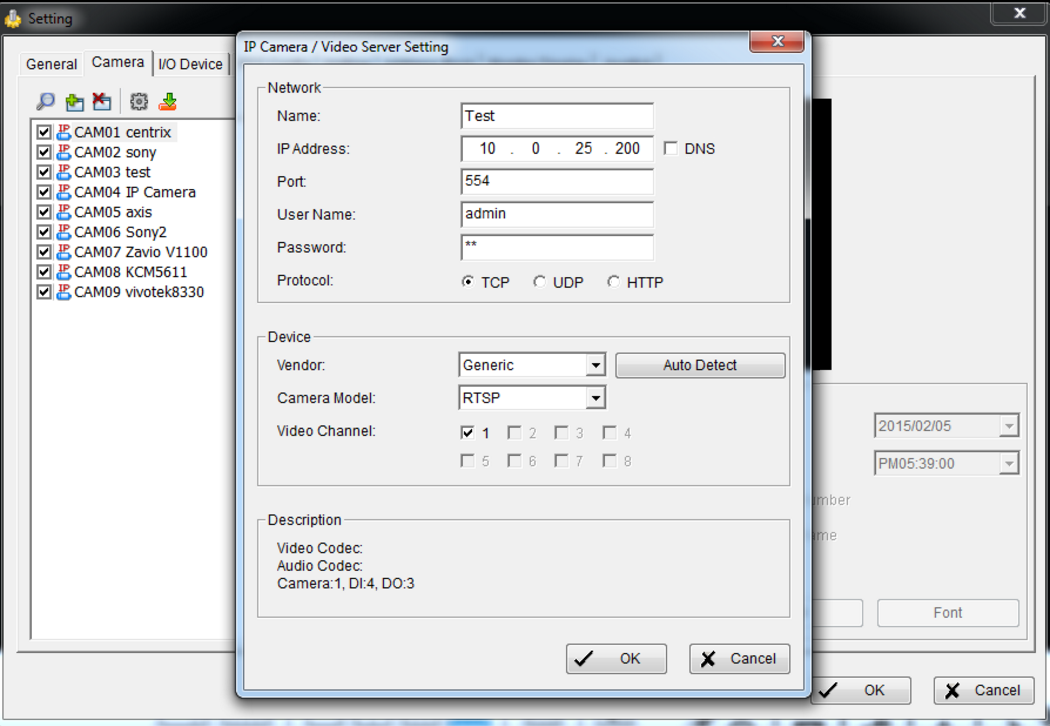Choose the HTTP protocol option

pyautogui.click(x=613, y=282)
